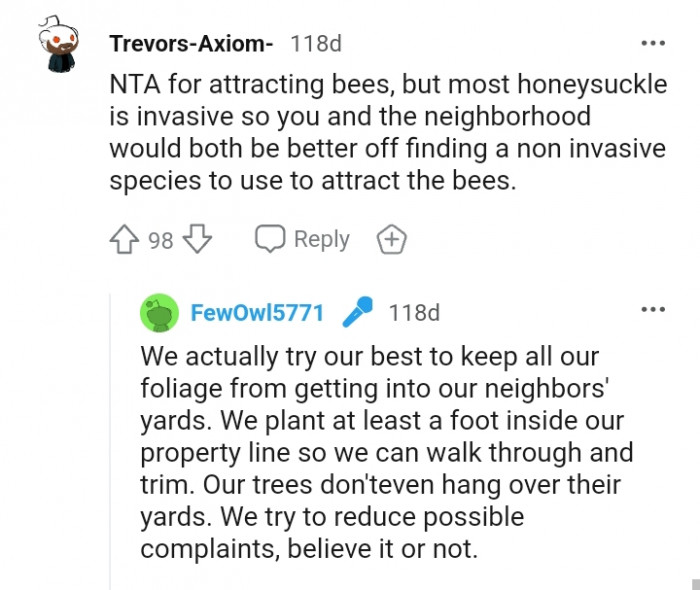Upvote Trevors-Axiom-'s comment

[125, 240]
